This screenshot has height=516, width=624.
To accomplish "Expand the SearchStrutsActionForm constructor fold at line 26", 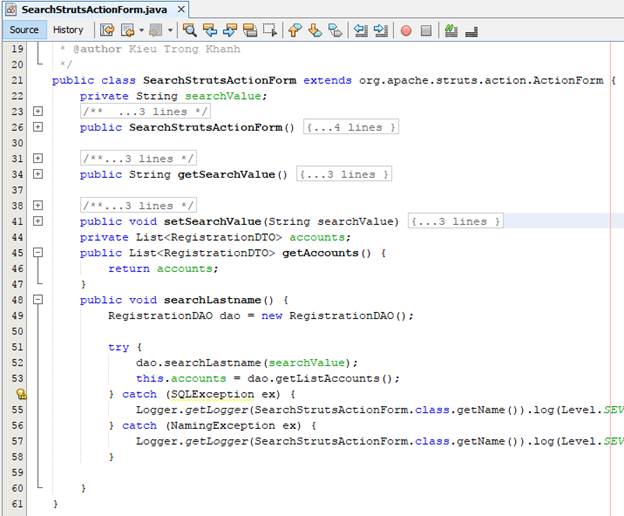I will (x=38, y=127).
